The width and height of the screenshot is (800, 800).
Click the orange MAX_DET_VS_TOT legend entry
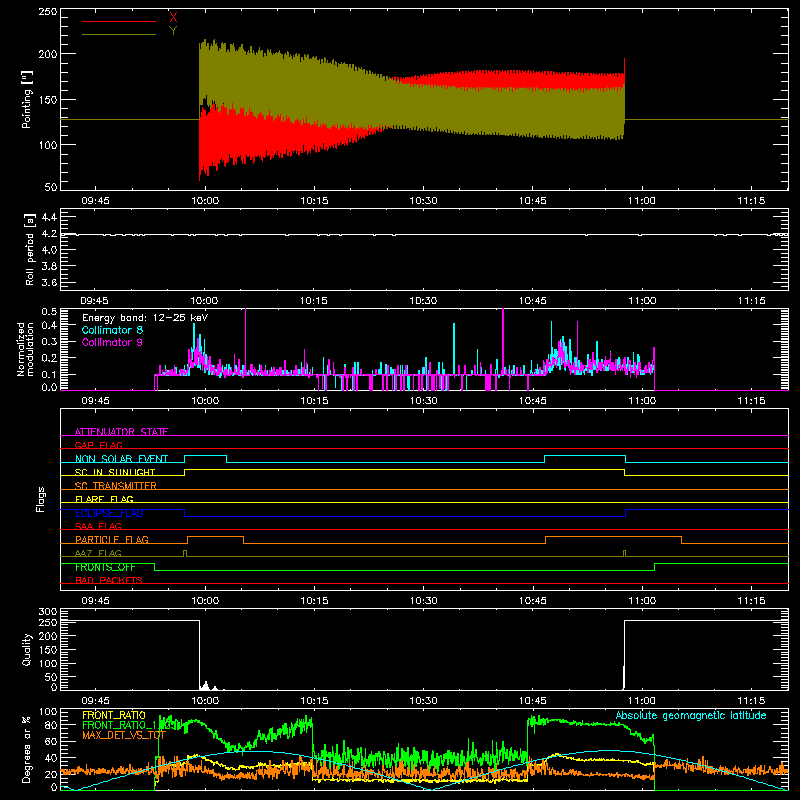click(x=124, y=735)
